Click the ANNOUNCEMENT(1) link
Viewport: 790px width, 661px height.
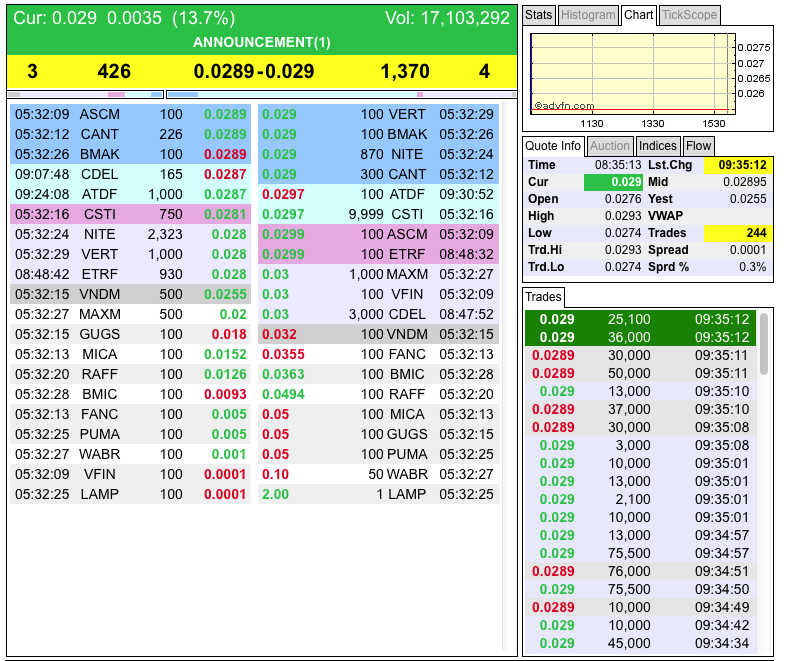261,42
